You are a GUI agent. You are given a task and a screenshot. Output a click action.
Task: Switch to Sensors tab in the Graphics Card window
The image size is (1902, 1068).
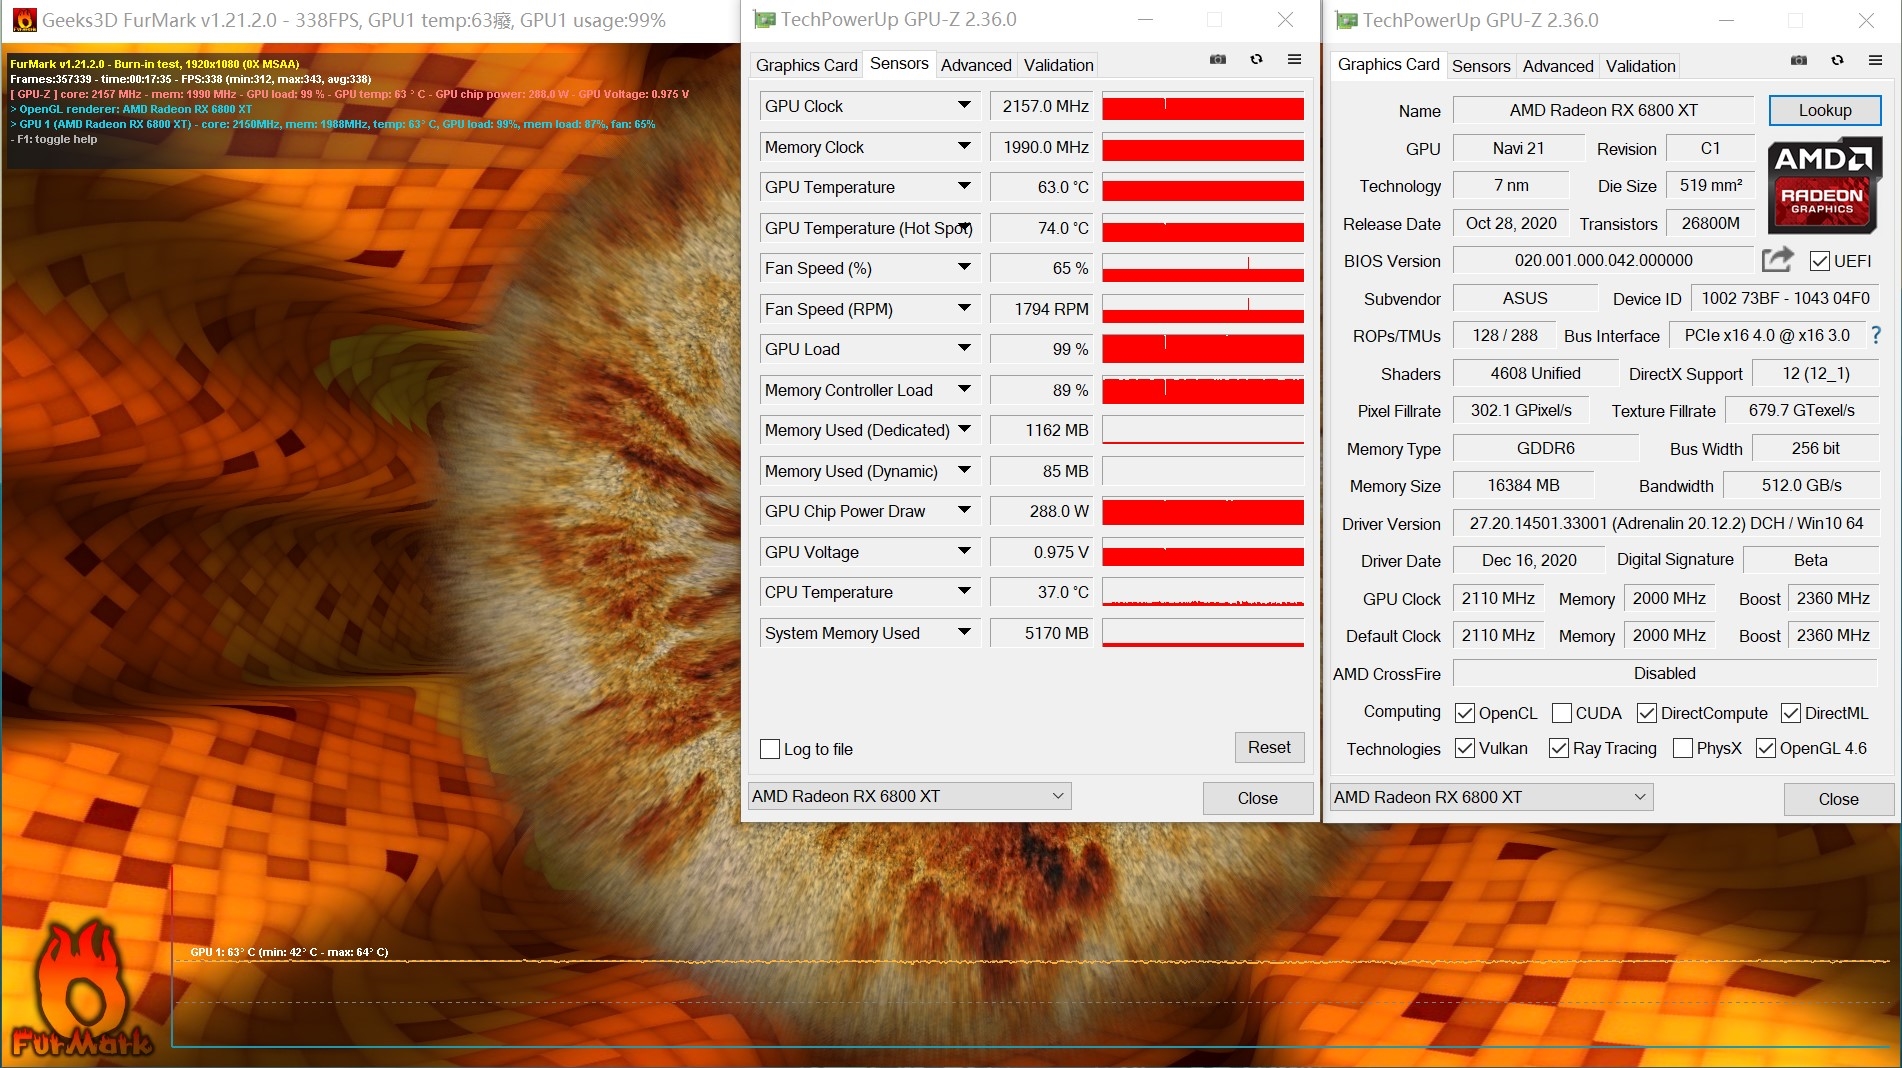click(1481, 66)
